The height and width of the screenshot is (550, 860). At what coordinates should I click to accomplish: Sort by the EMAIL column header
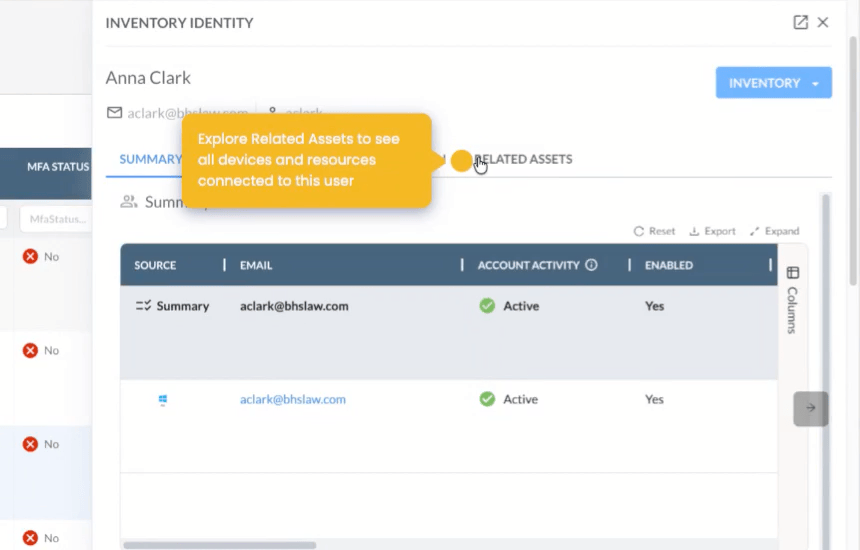click(x=256, y=265)
